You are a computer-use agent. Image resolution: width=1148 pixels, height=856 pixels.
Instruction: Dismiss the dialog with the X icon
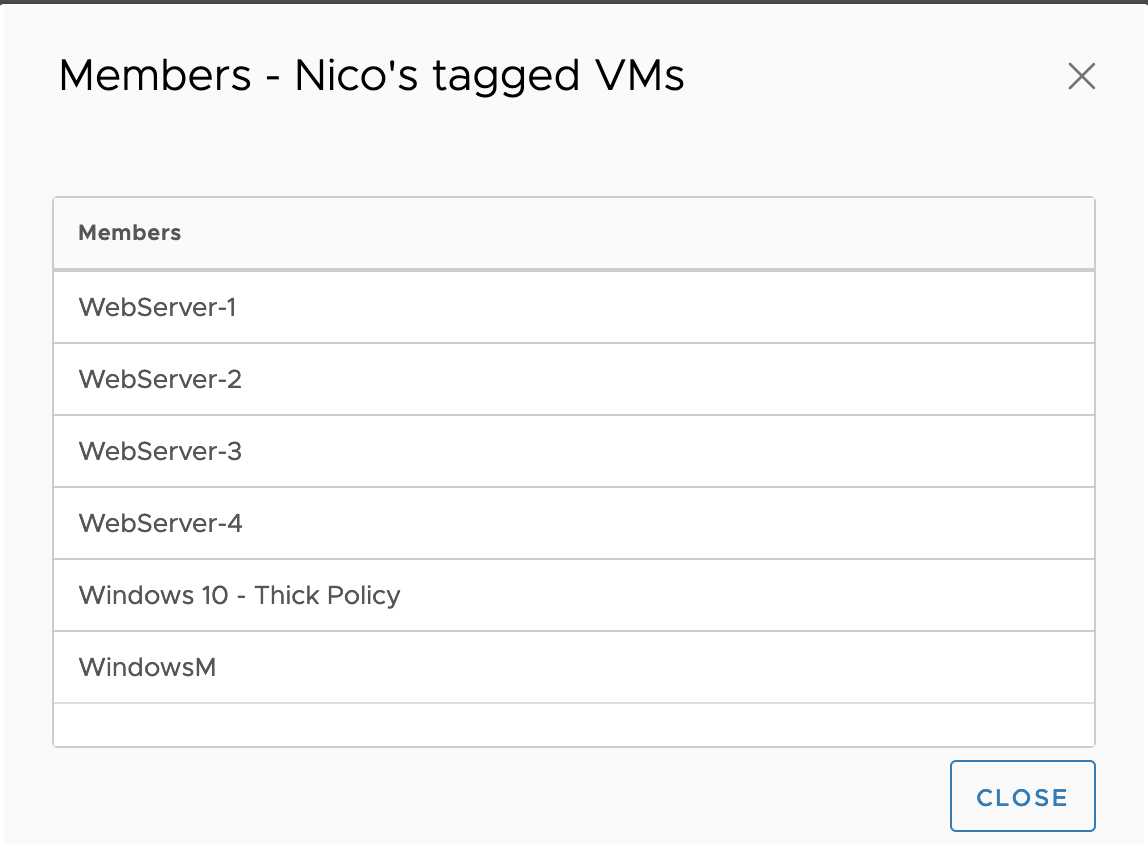[1081, 76]
